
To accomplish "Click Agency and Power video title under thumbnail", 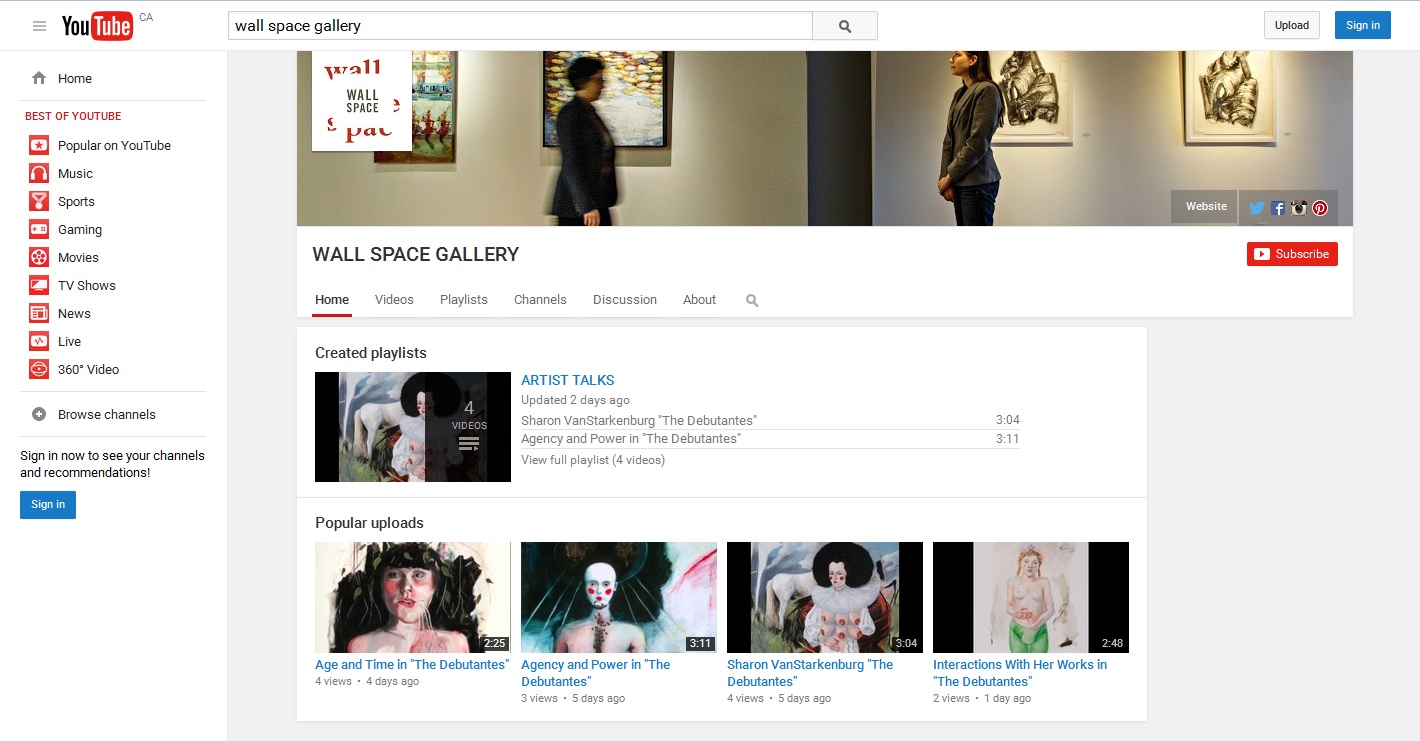I will (596, 673).
